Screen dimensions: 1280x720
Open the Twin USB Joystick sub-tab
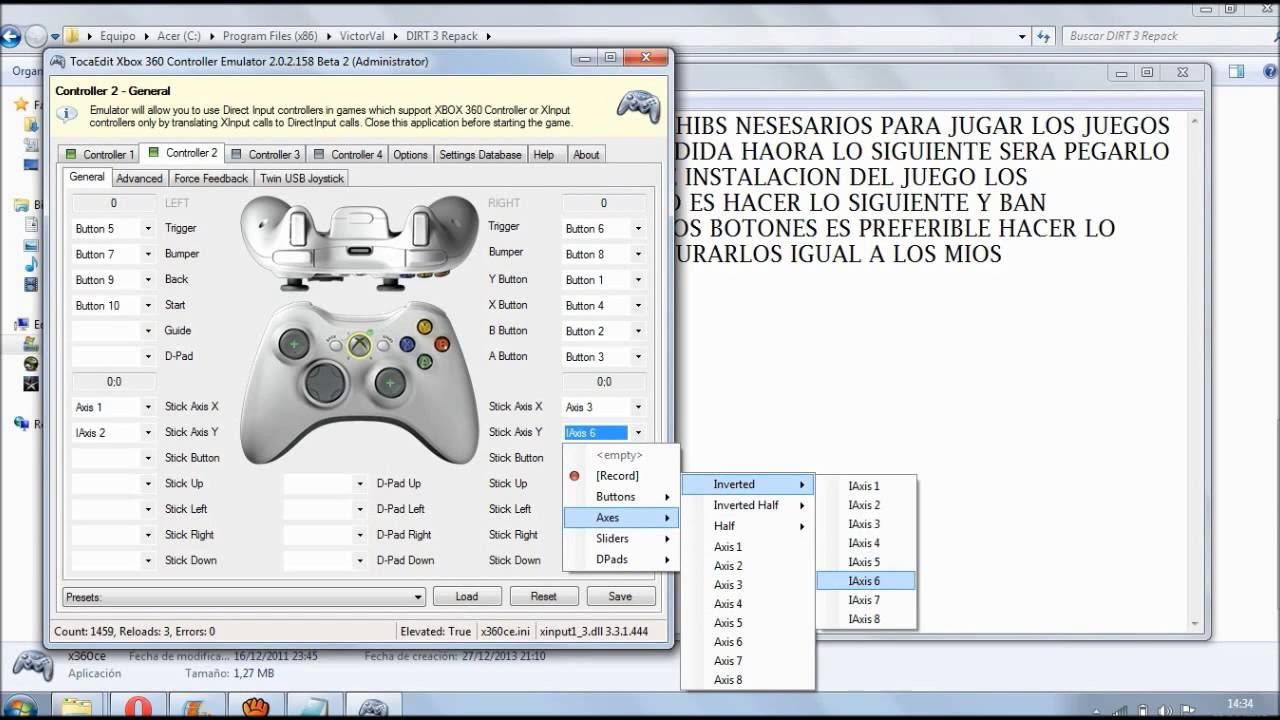302,178
